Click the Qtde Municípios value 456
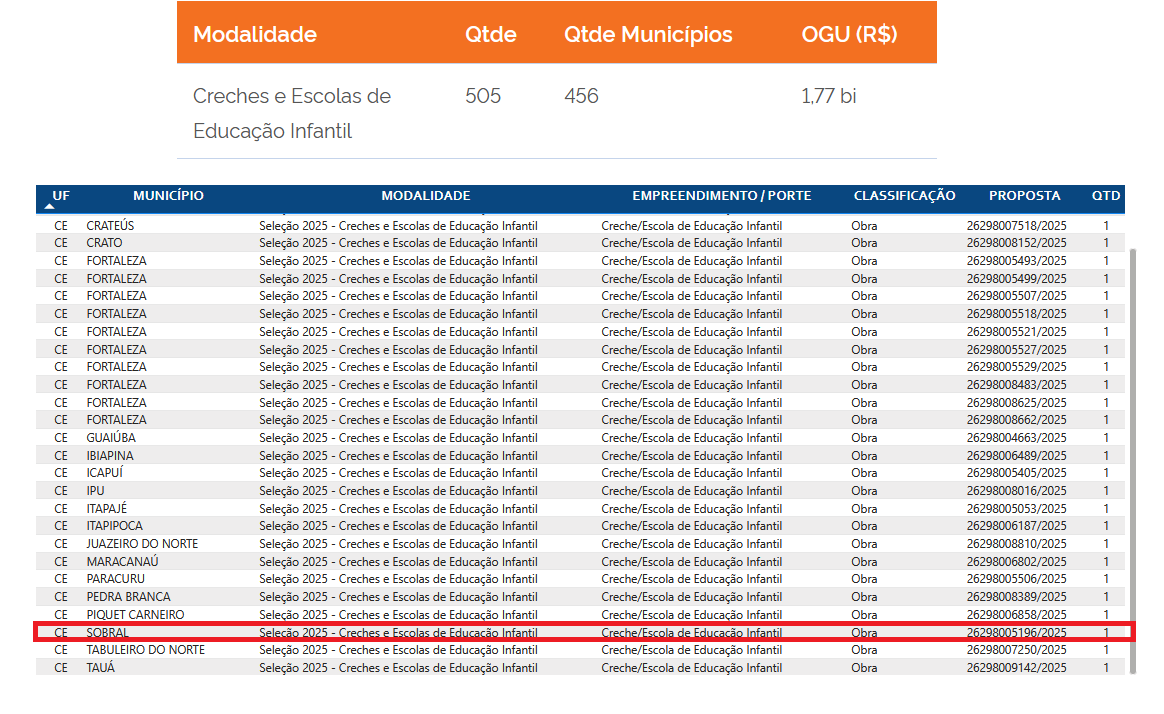The width and height of the screenshot is (1164, 714). click(581, 97)
